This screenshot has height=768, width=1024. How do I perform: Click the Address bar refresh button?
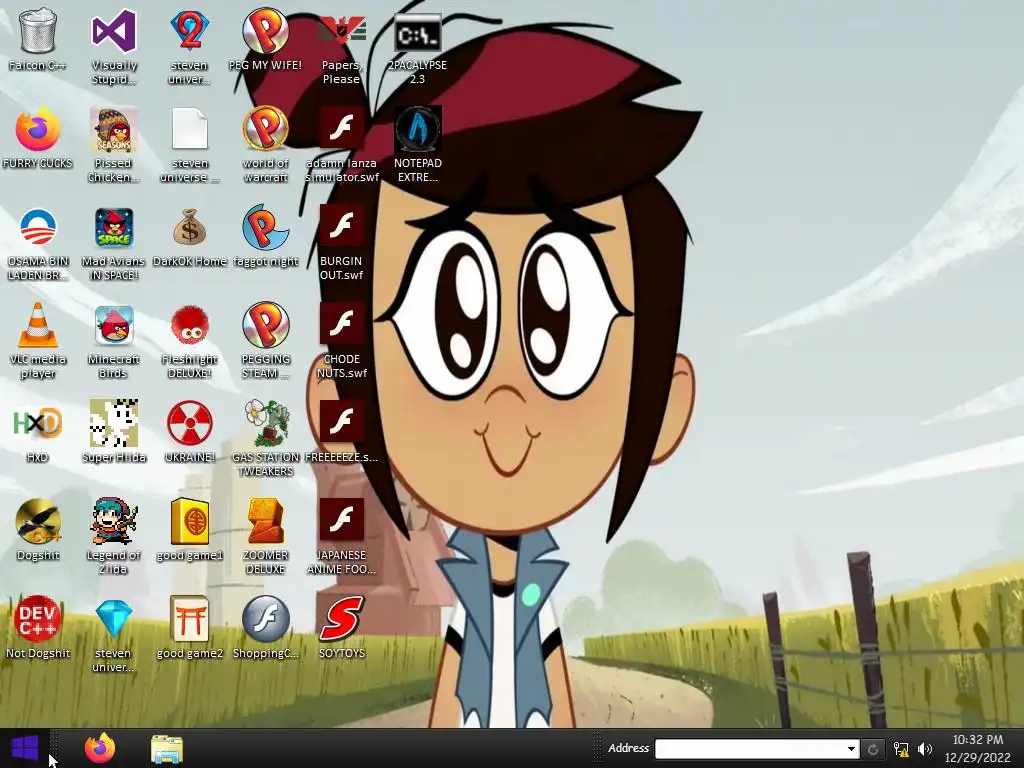click(x=872, y=749)
